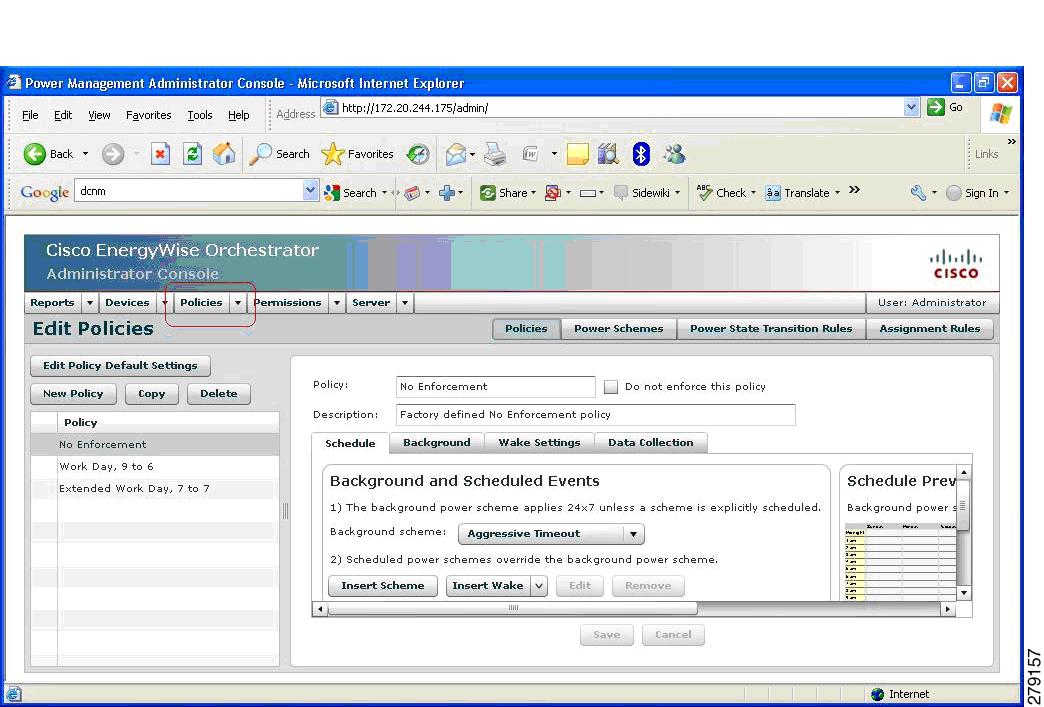The height and width of the screenshot is (707, 1044).
Task: Print the page with printer icon
Action: pos(495,154)
